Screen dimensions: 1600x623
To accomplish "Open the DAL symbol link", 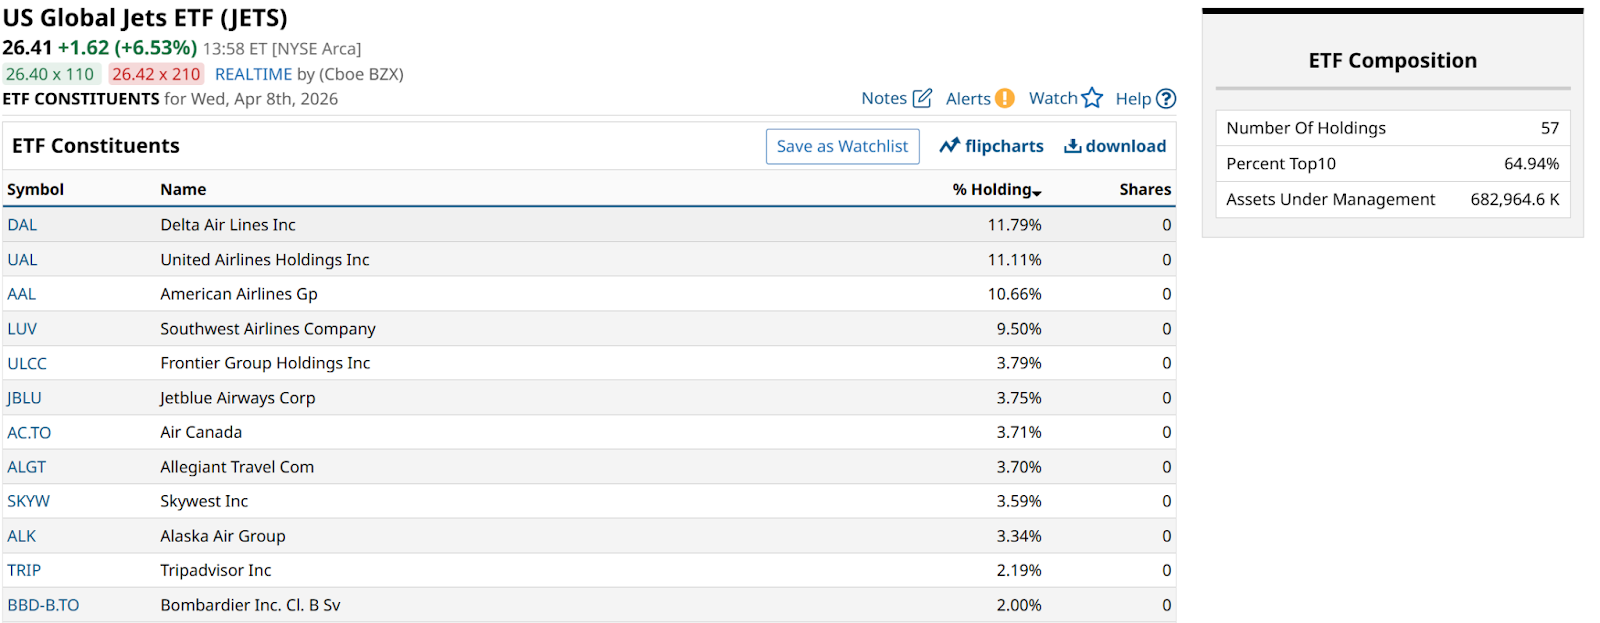I will [22, 225].
